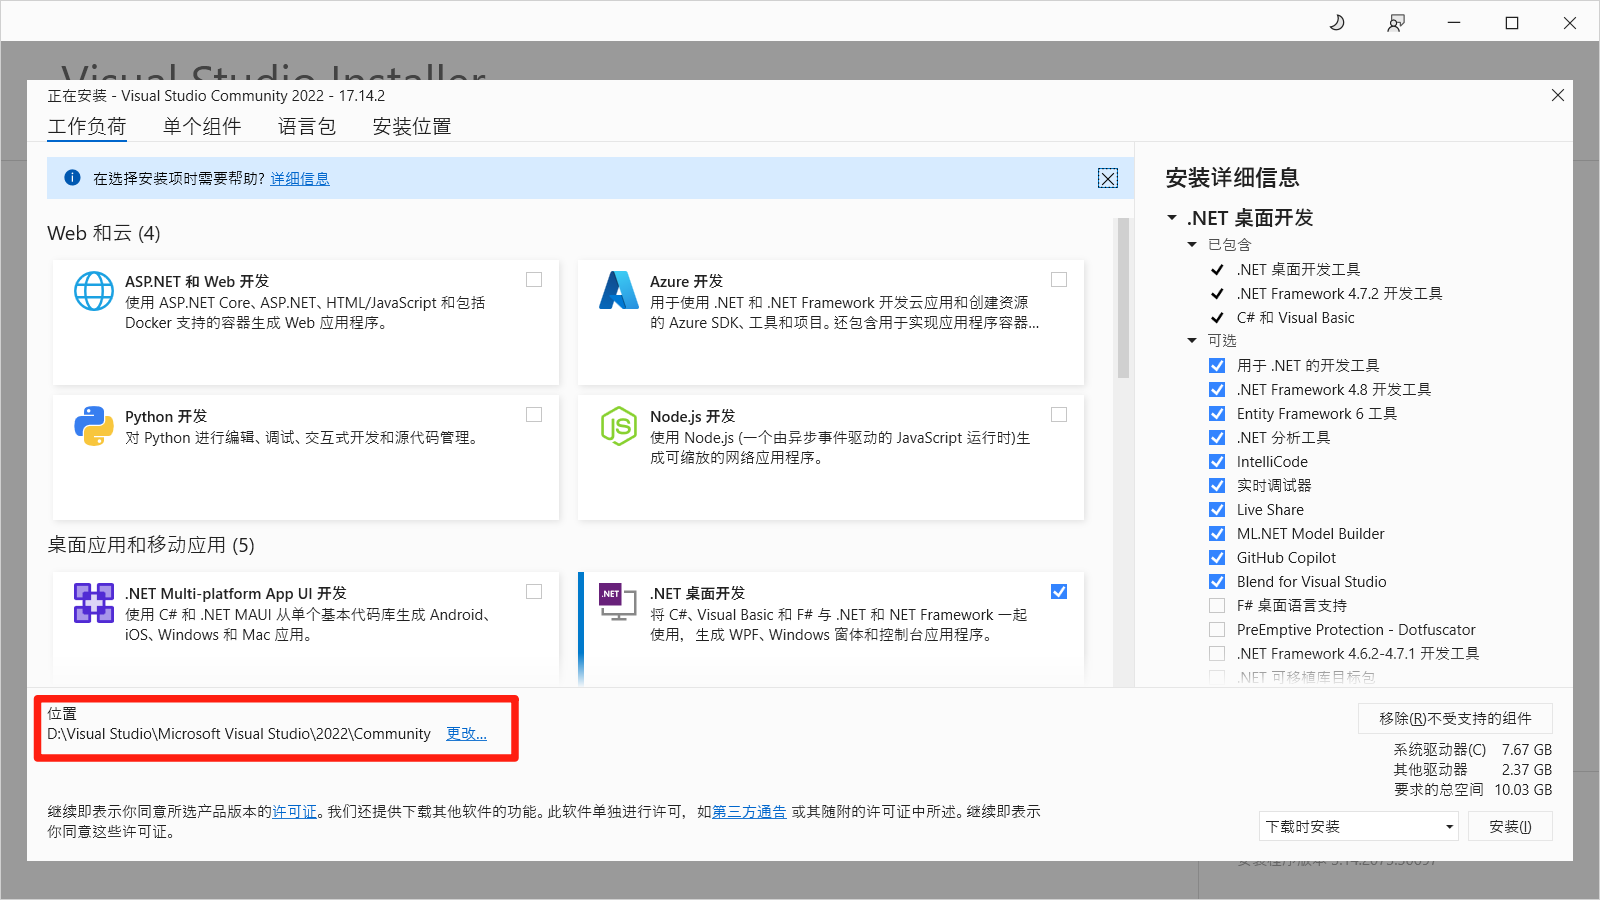This screenshot has height=900, width=1600.
Task: Click the .NET desktop development icon
Action: click(617, 602)
